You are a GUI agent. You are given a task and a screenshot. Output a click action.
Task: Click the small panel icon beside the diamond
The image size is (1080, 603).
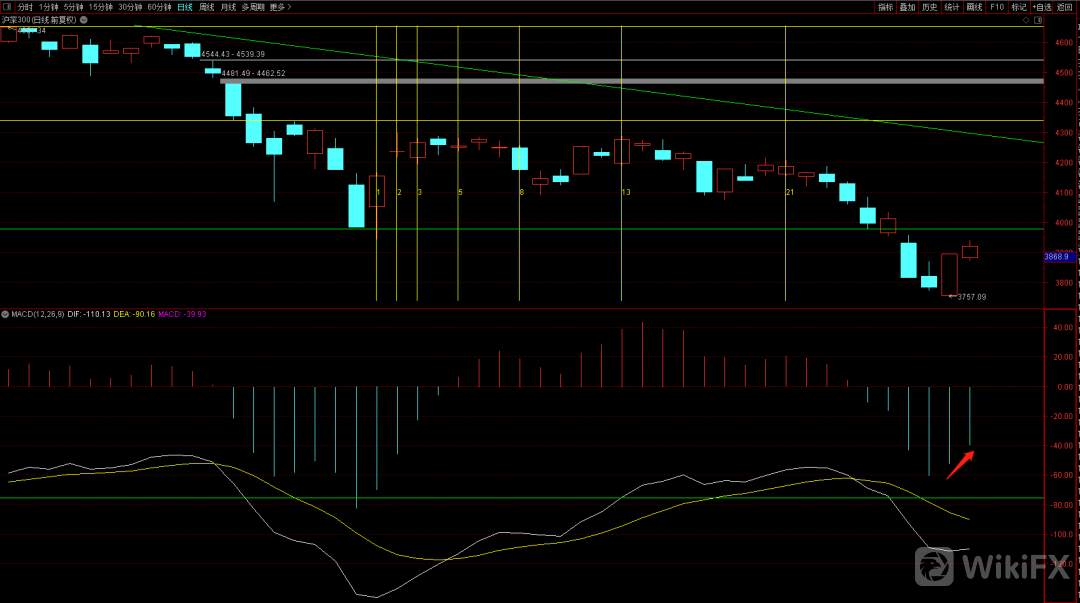[1040, 19]
